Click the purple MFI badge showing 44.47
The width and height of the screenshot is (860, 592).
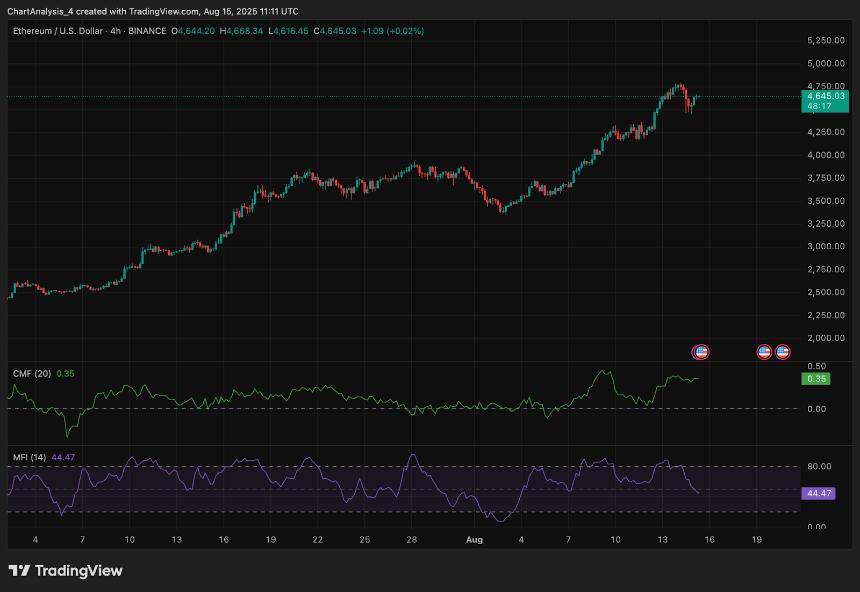tap(820, 493)
